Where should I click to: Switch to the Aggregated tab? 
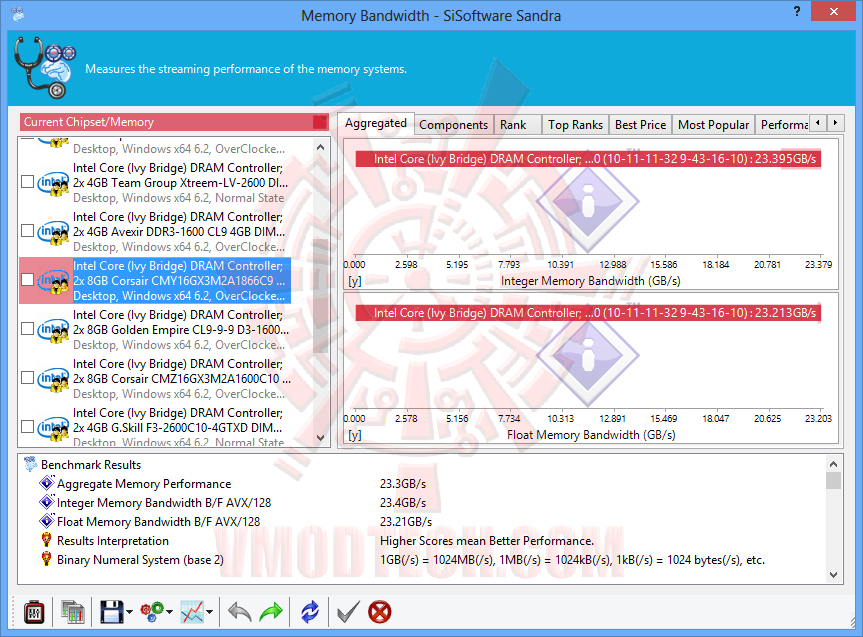click(x=375, y=123)
